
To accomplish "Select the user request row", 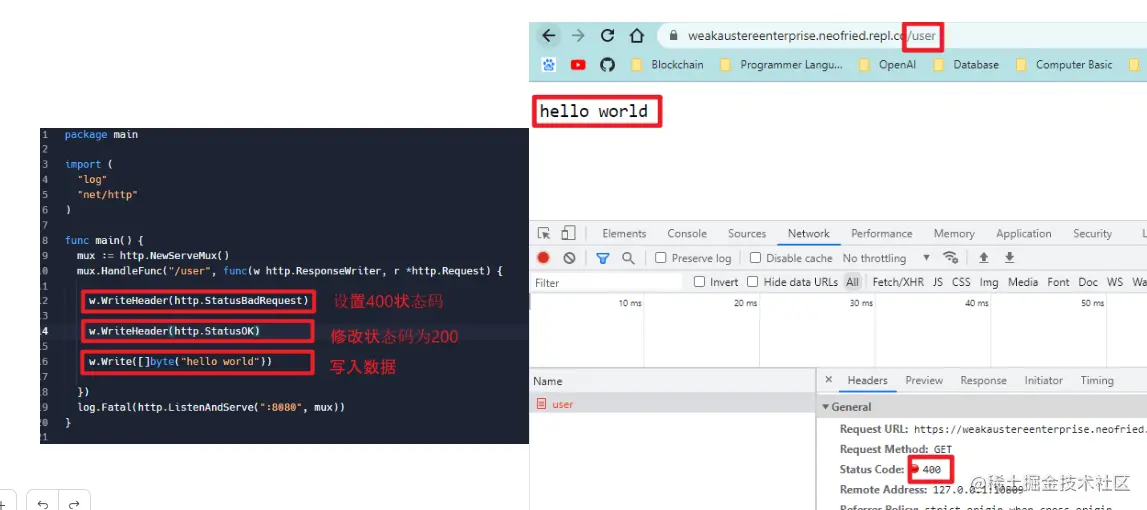I will coord(673,404).
